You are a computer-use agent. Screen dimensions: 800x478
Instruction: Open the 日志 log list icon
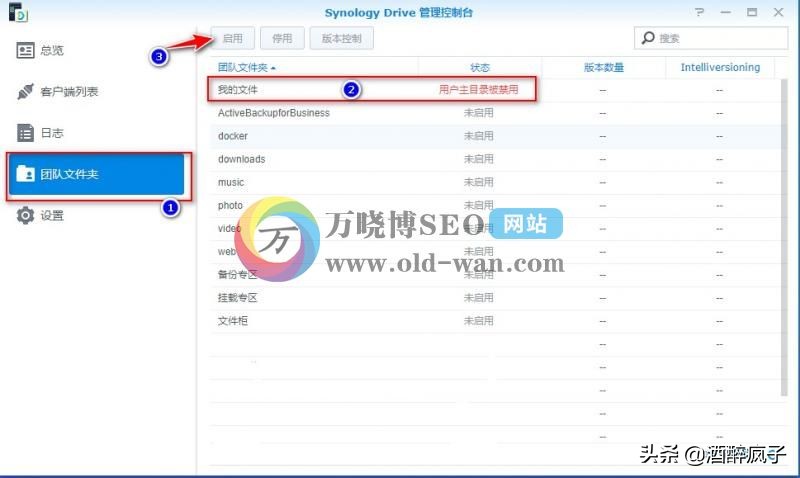25,133
